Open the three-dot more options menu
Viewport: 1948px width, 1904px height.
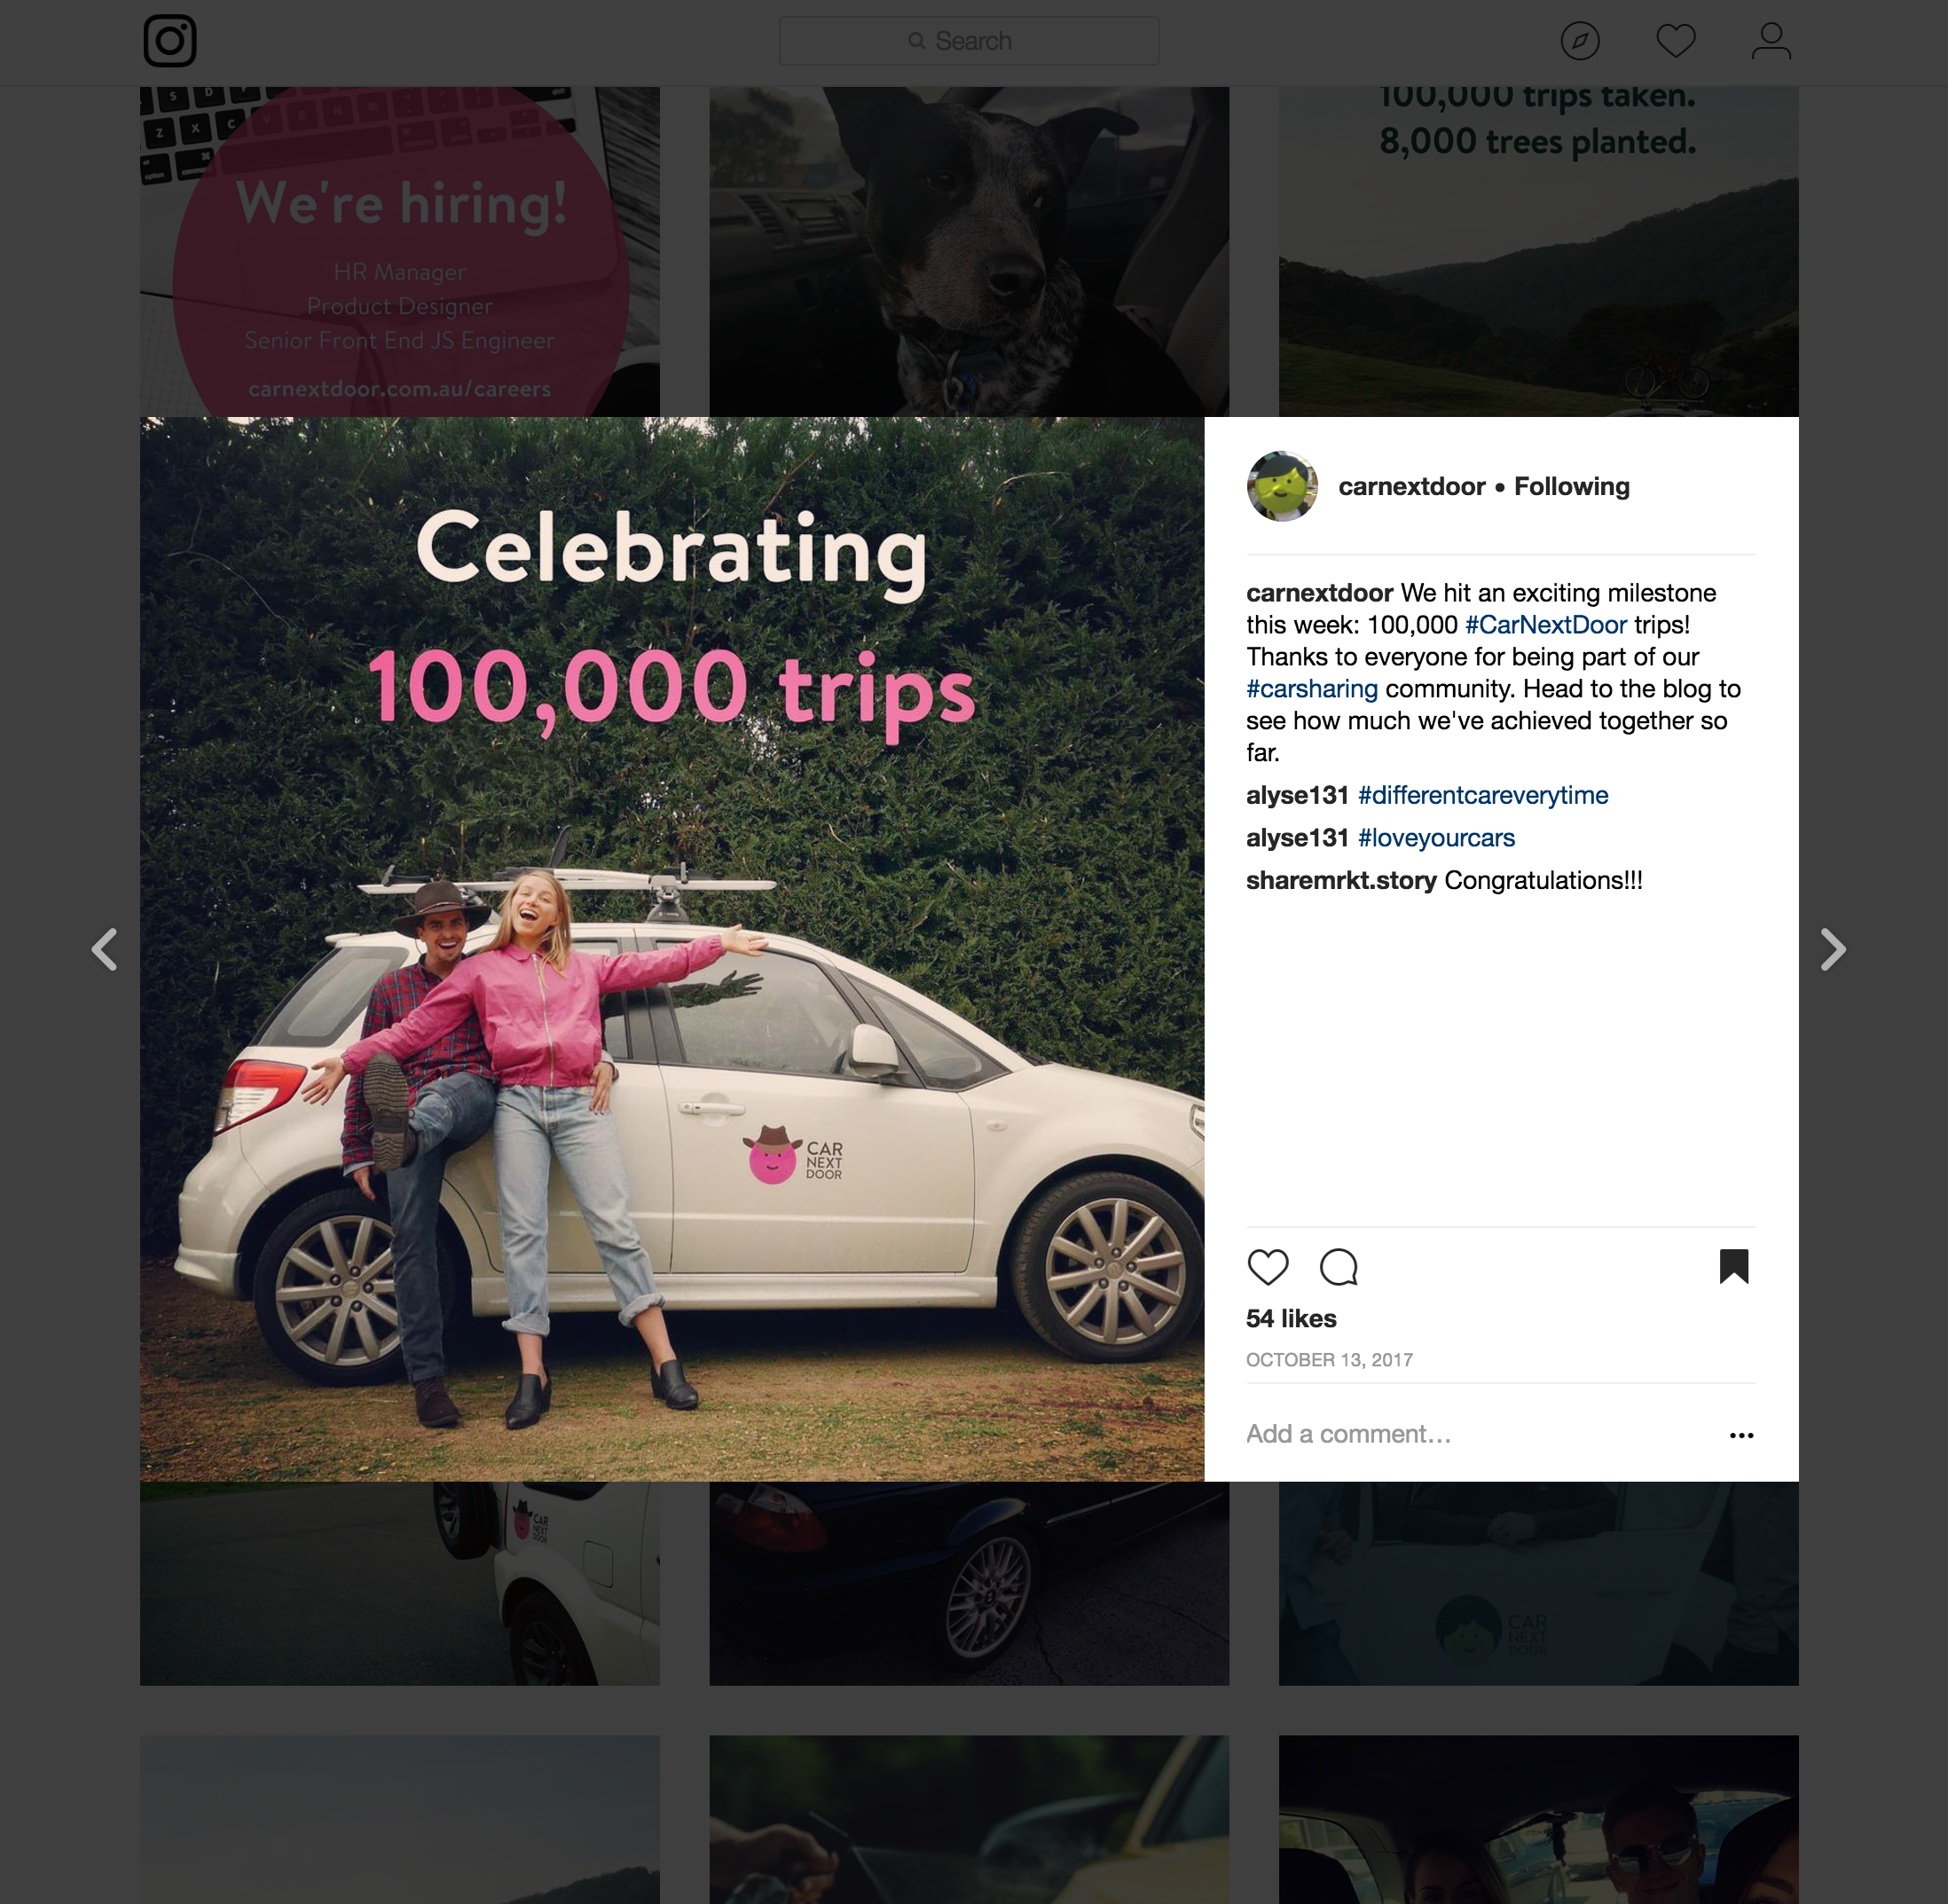[1741, 1435]
